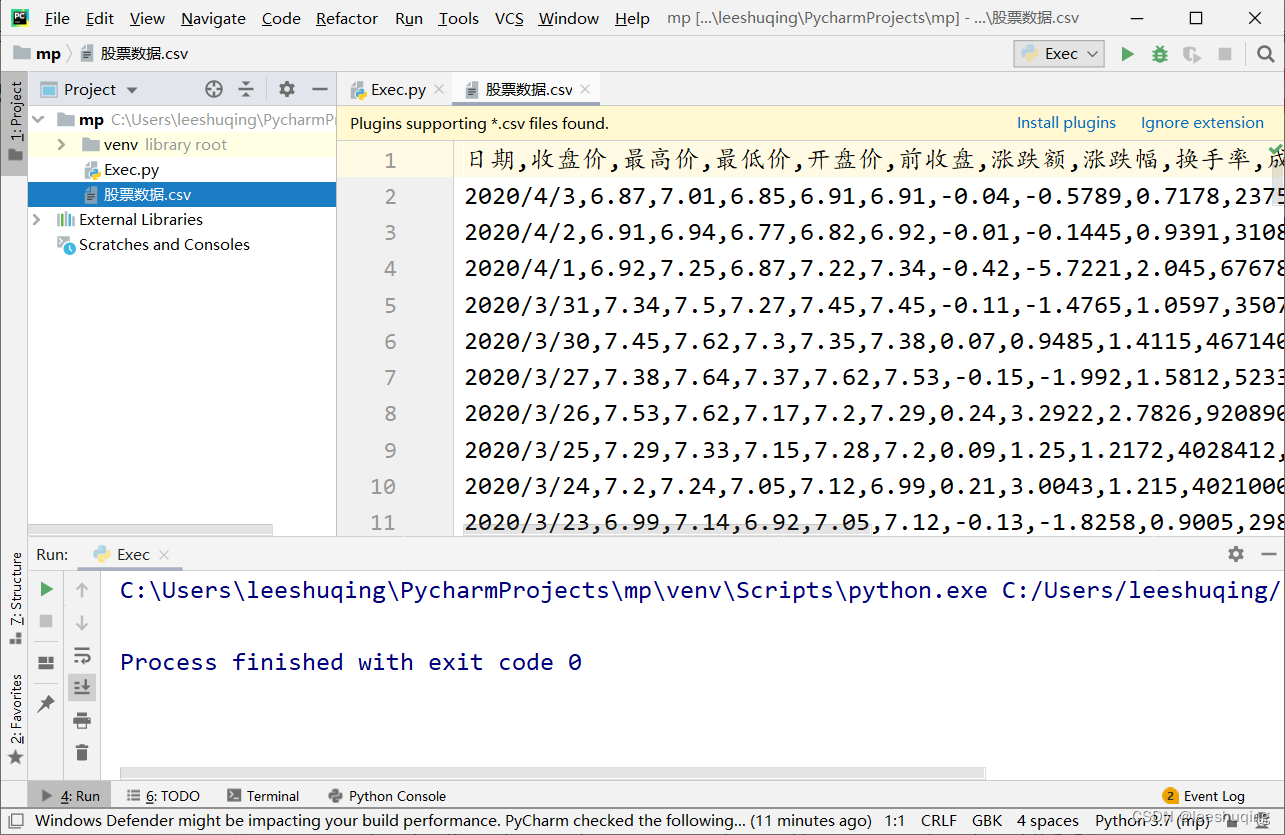
Task: Click the print icon in Run console
Action: click(82, 720)
